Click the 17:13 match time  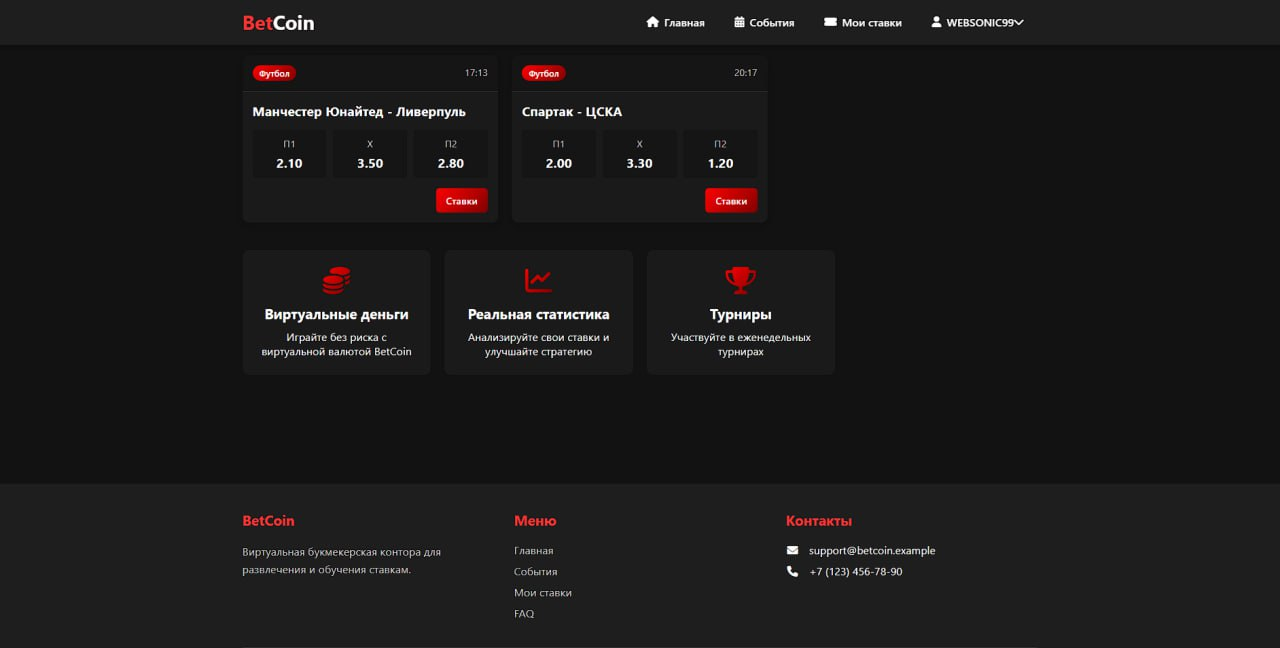click(x=476, y=73)
